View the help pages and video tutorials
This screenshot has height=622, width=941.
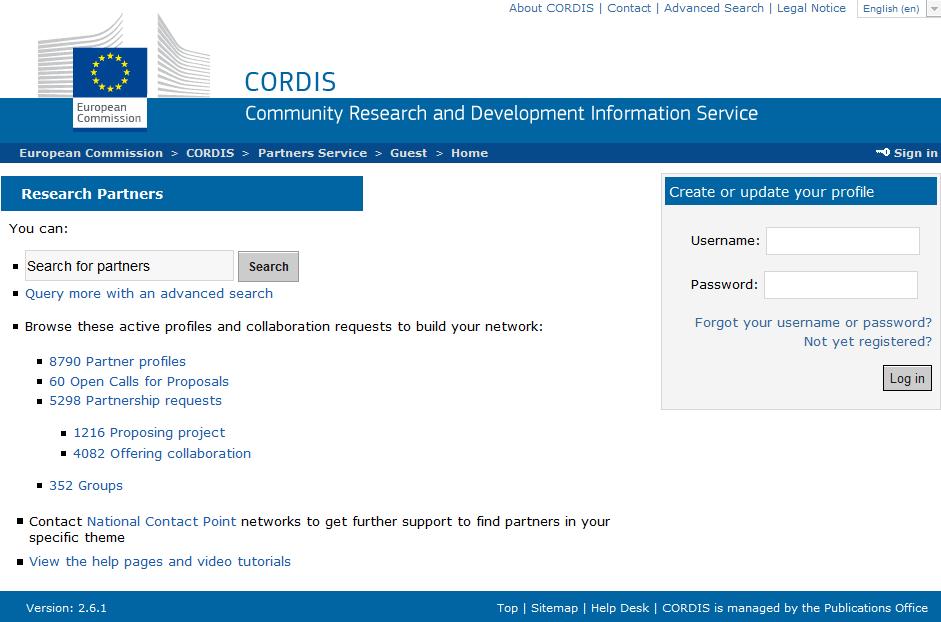pos(160,561)
